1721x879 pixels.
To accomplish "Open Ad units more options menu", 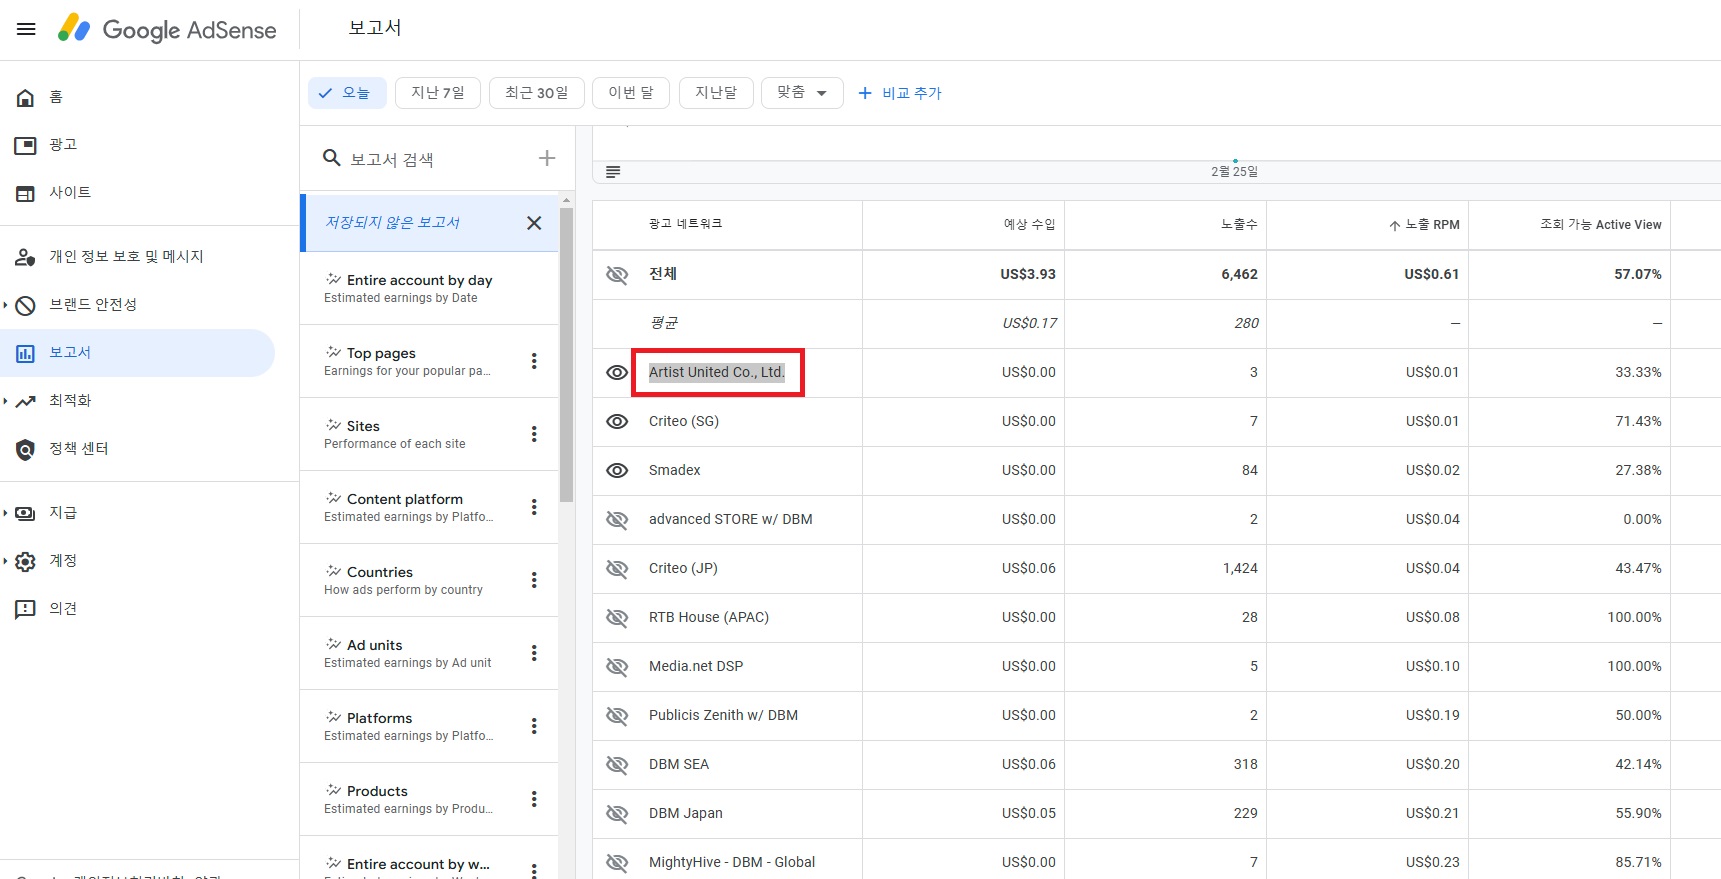I will pos(534,653).
